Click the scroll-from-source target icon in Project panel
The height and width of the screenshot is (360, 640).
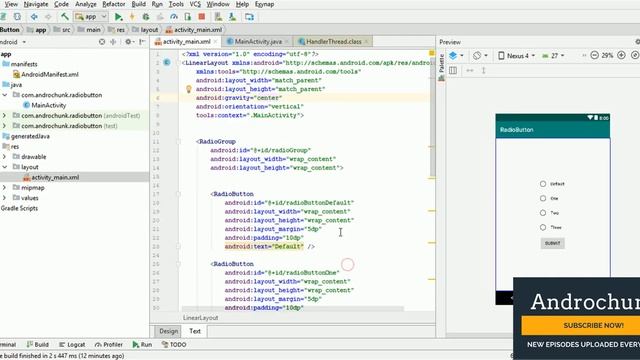[x=102, y=42]
